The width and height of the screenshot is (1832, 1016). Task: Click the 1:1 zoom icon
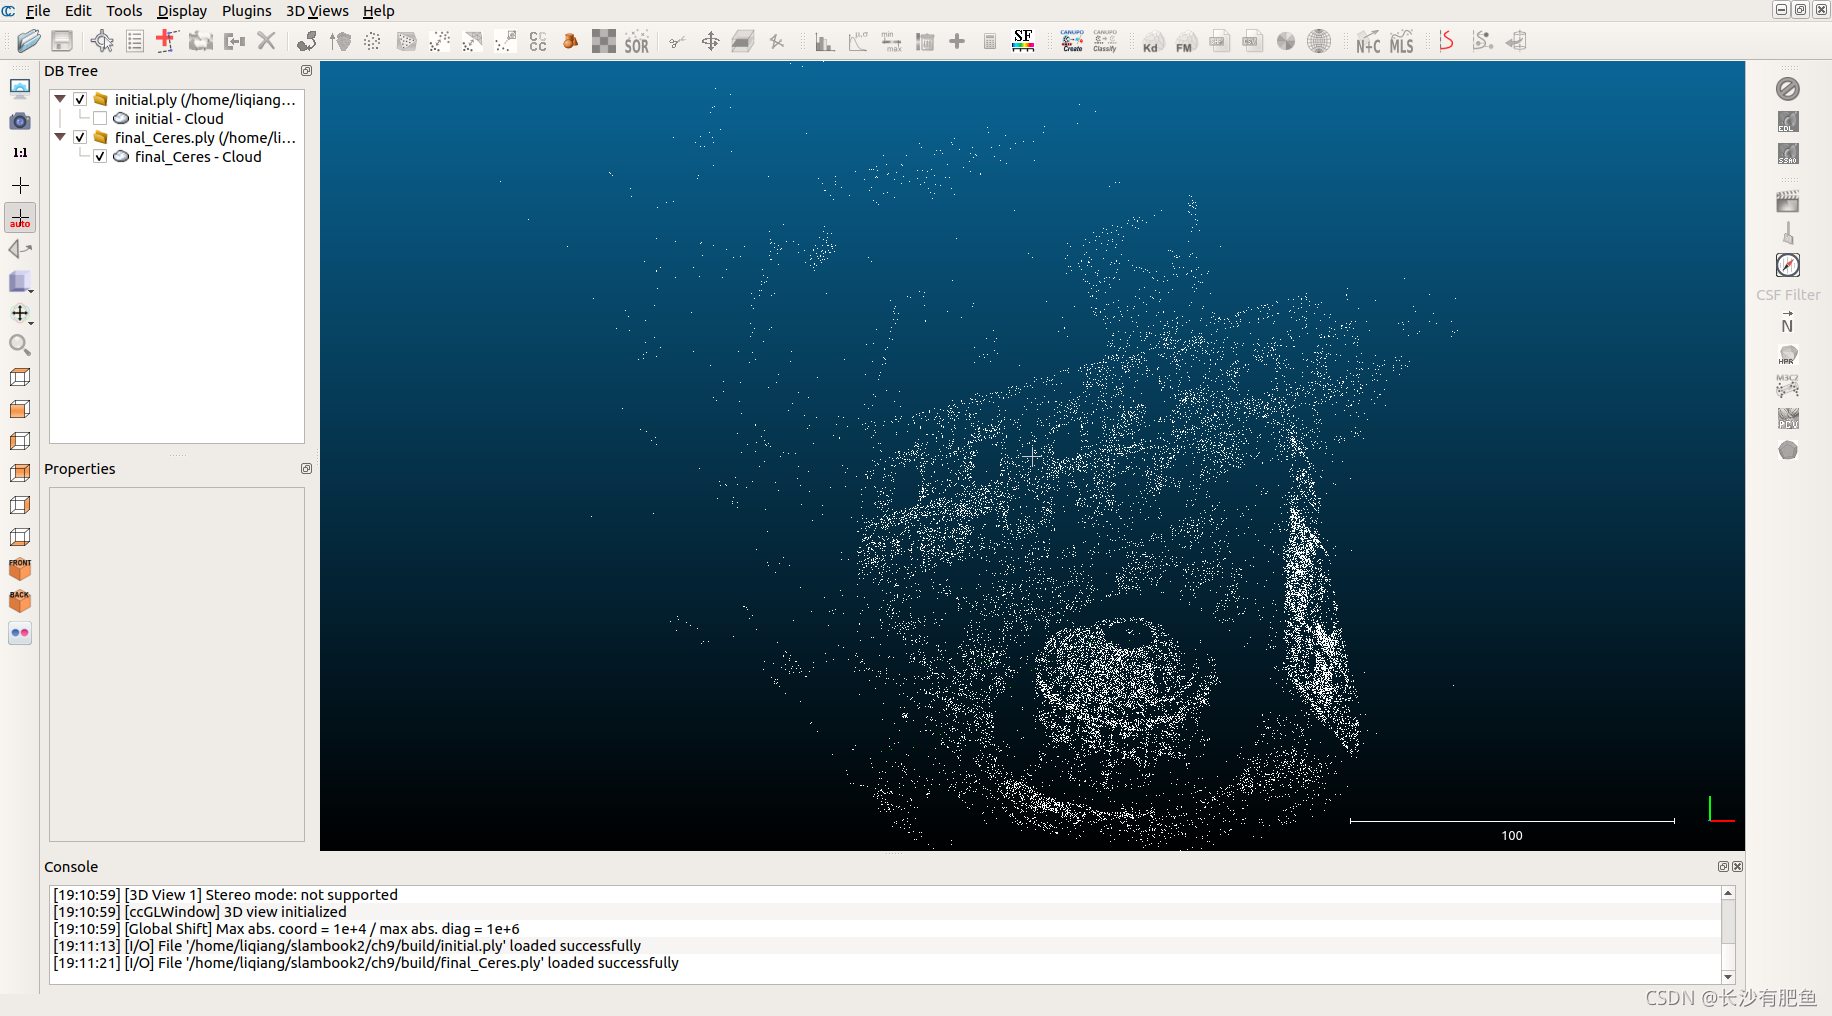point(20,153)
